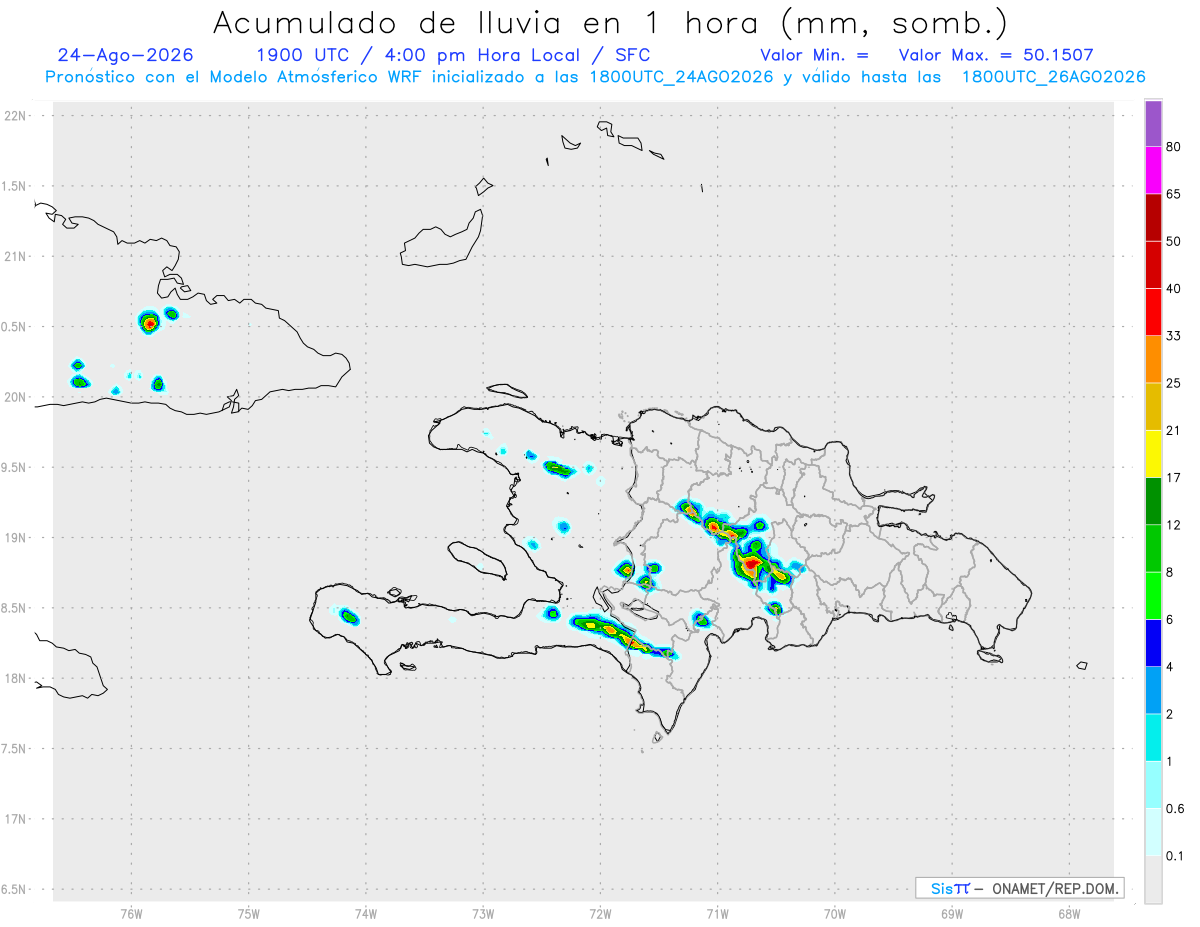Select the orange legend swatch between 25 and 33
The width and height of the screenshot is (1200, 927).
point(1153,359)
